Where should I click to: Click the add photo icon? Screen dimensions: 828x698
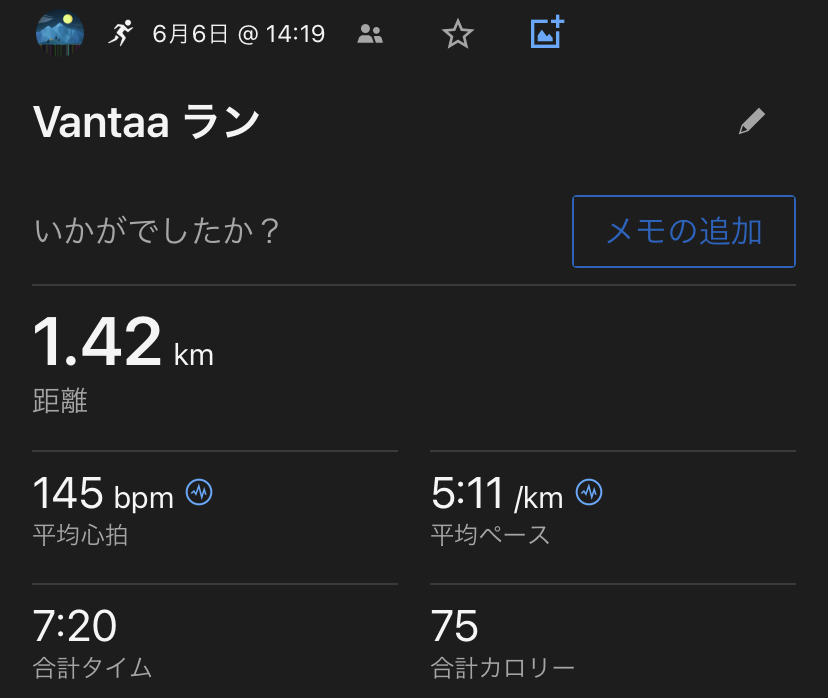[x=547, y=33]
